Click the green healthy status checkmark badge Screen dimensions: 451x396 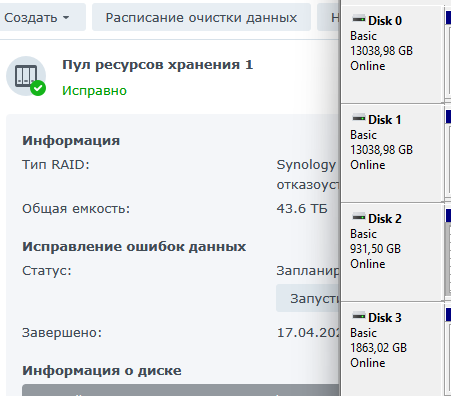(38, 88)
